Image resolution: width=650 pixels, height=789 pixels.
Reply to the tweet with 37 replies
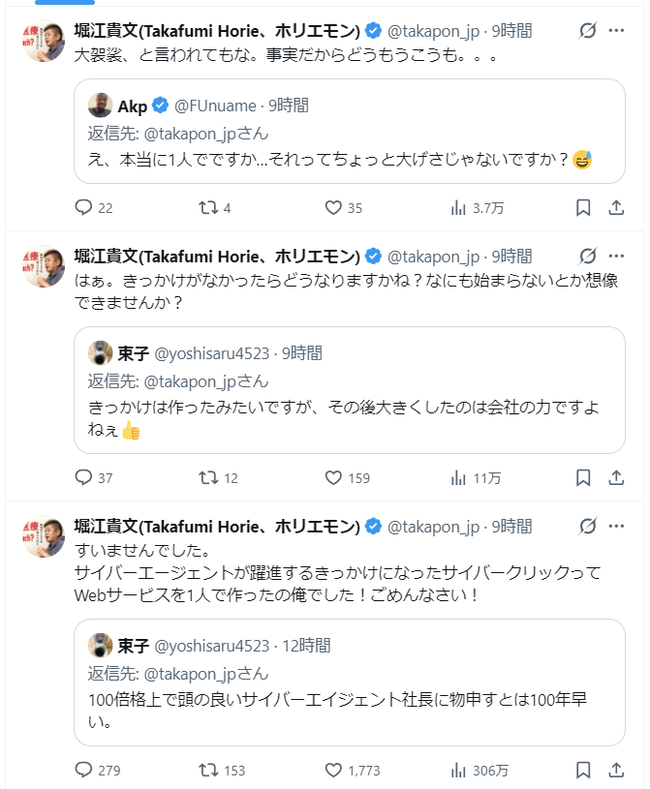pyautogui.click(x=84, y=478)
